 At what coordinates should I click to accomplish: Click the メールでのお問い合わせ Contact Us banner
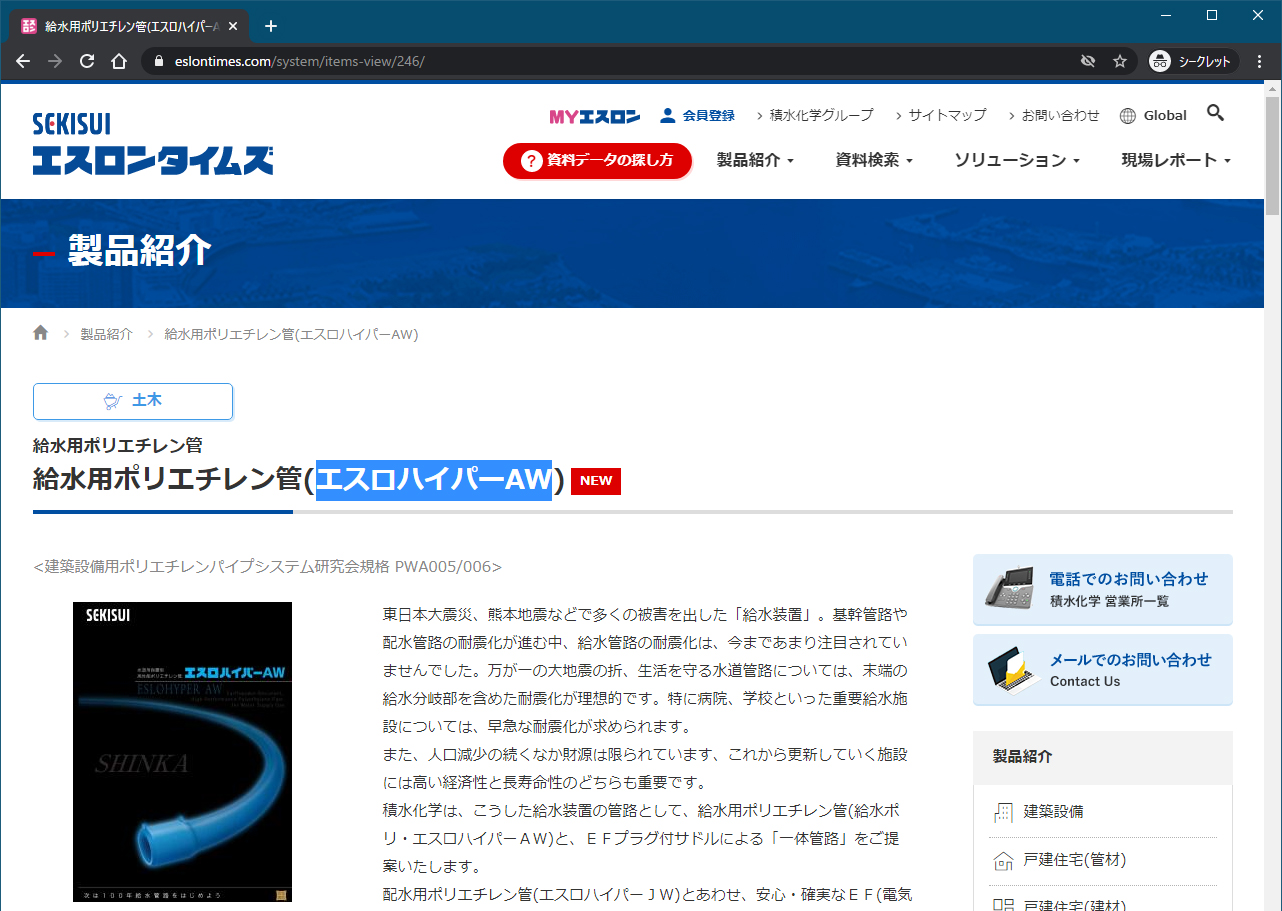pos(1103,670)
